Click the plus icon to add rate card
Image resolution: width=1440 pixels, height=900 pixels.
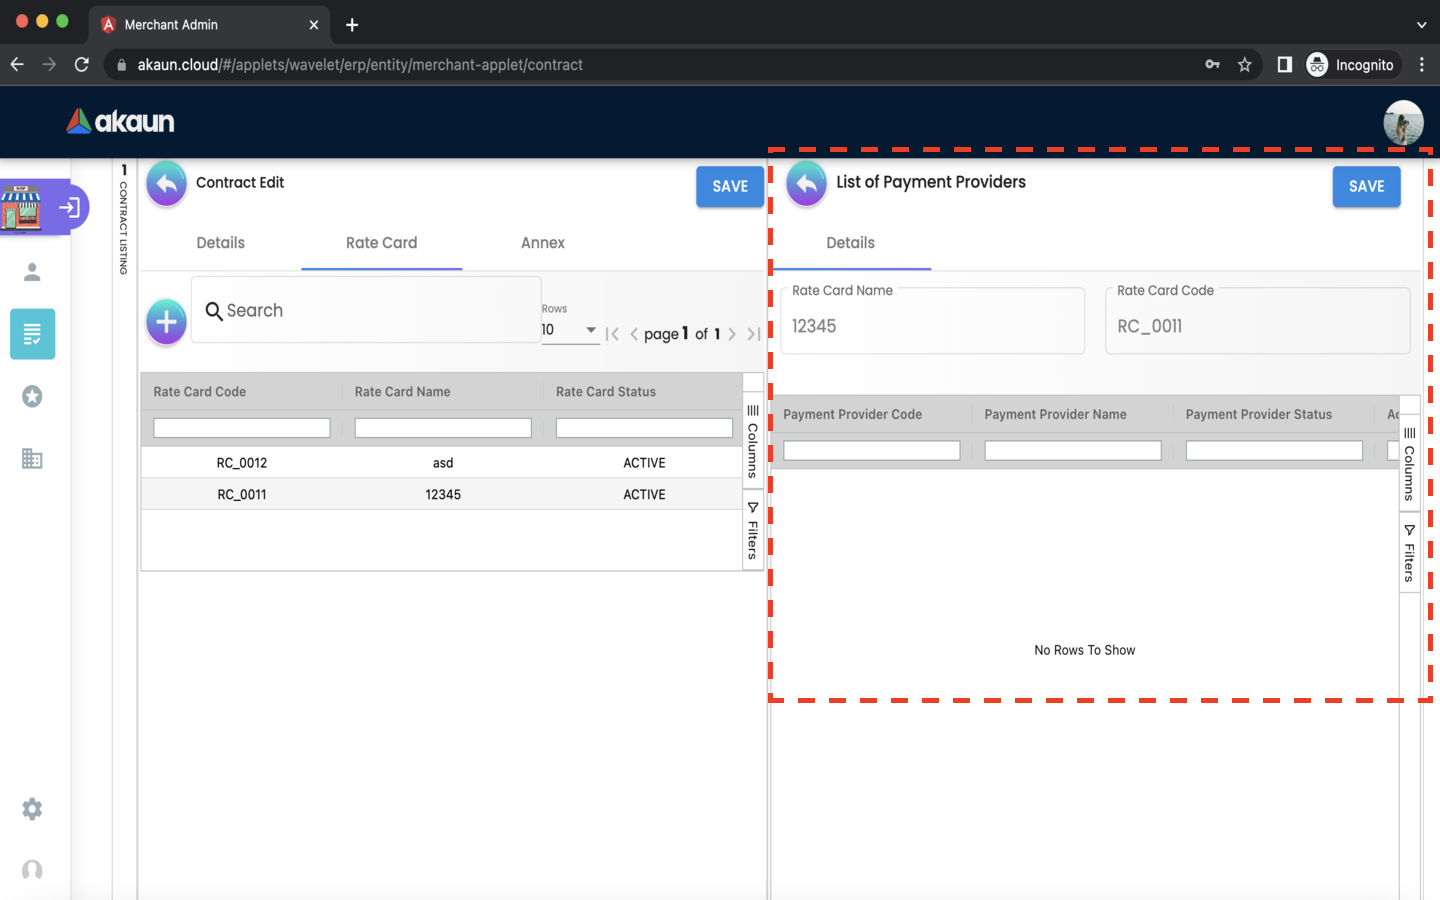[x=167, y=322]
